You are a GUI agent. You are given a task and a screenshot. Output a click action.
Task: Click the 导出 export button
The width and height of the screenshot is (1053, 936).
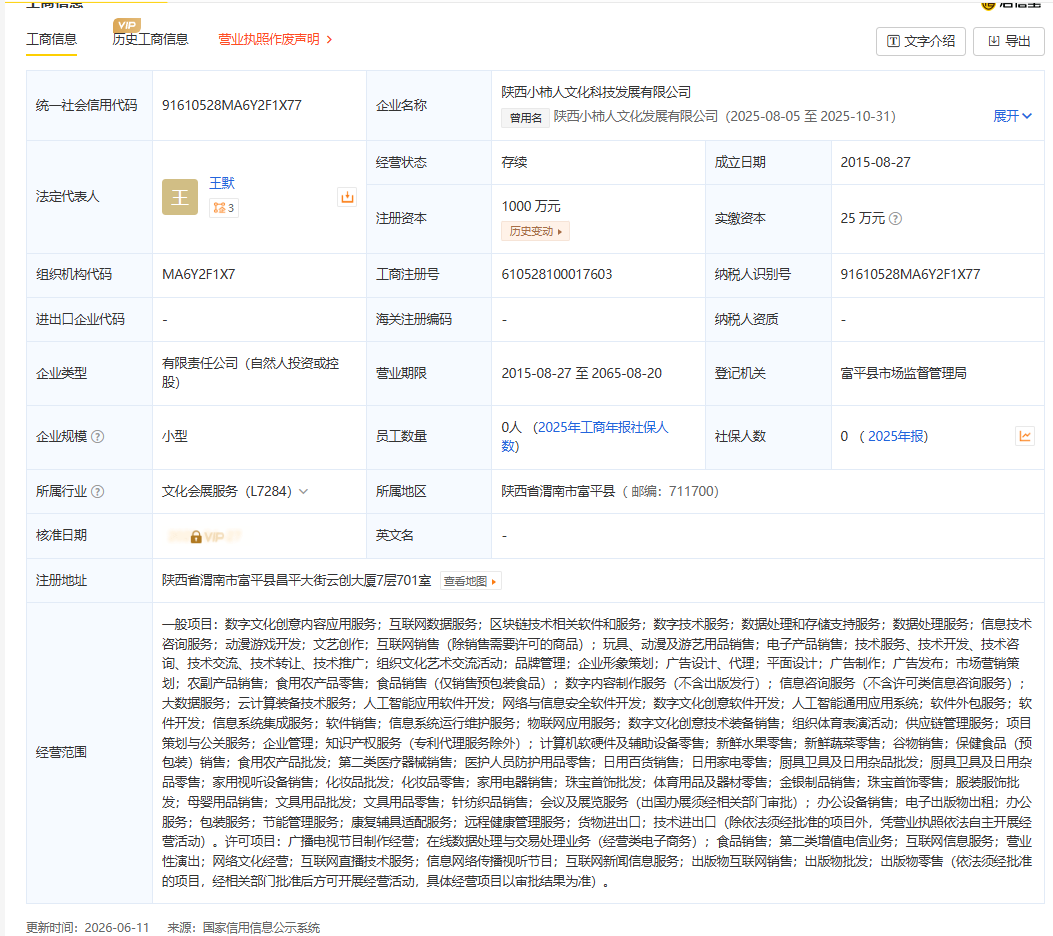[x=1009, y=41]
